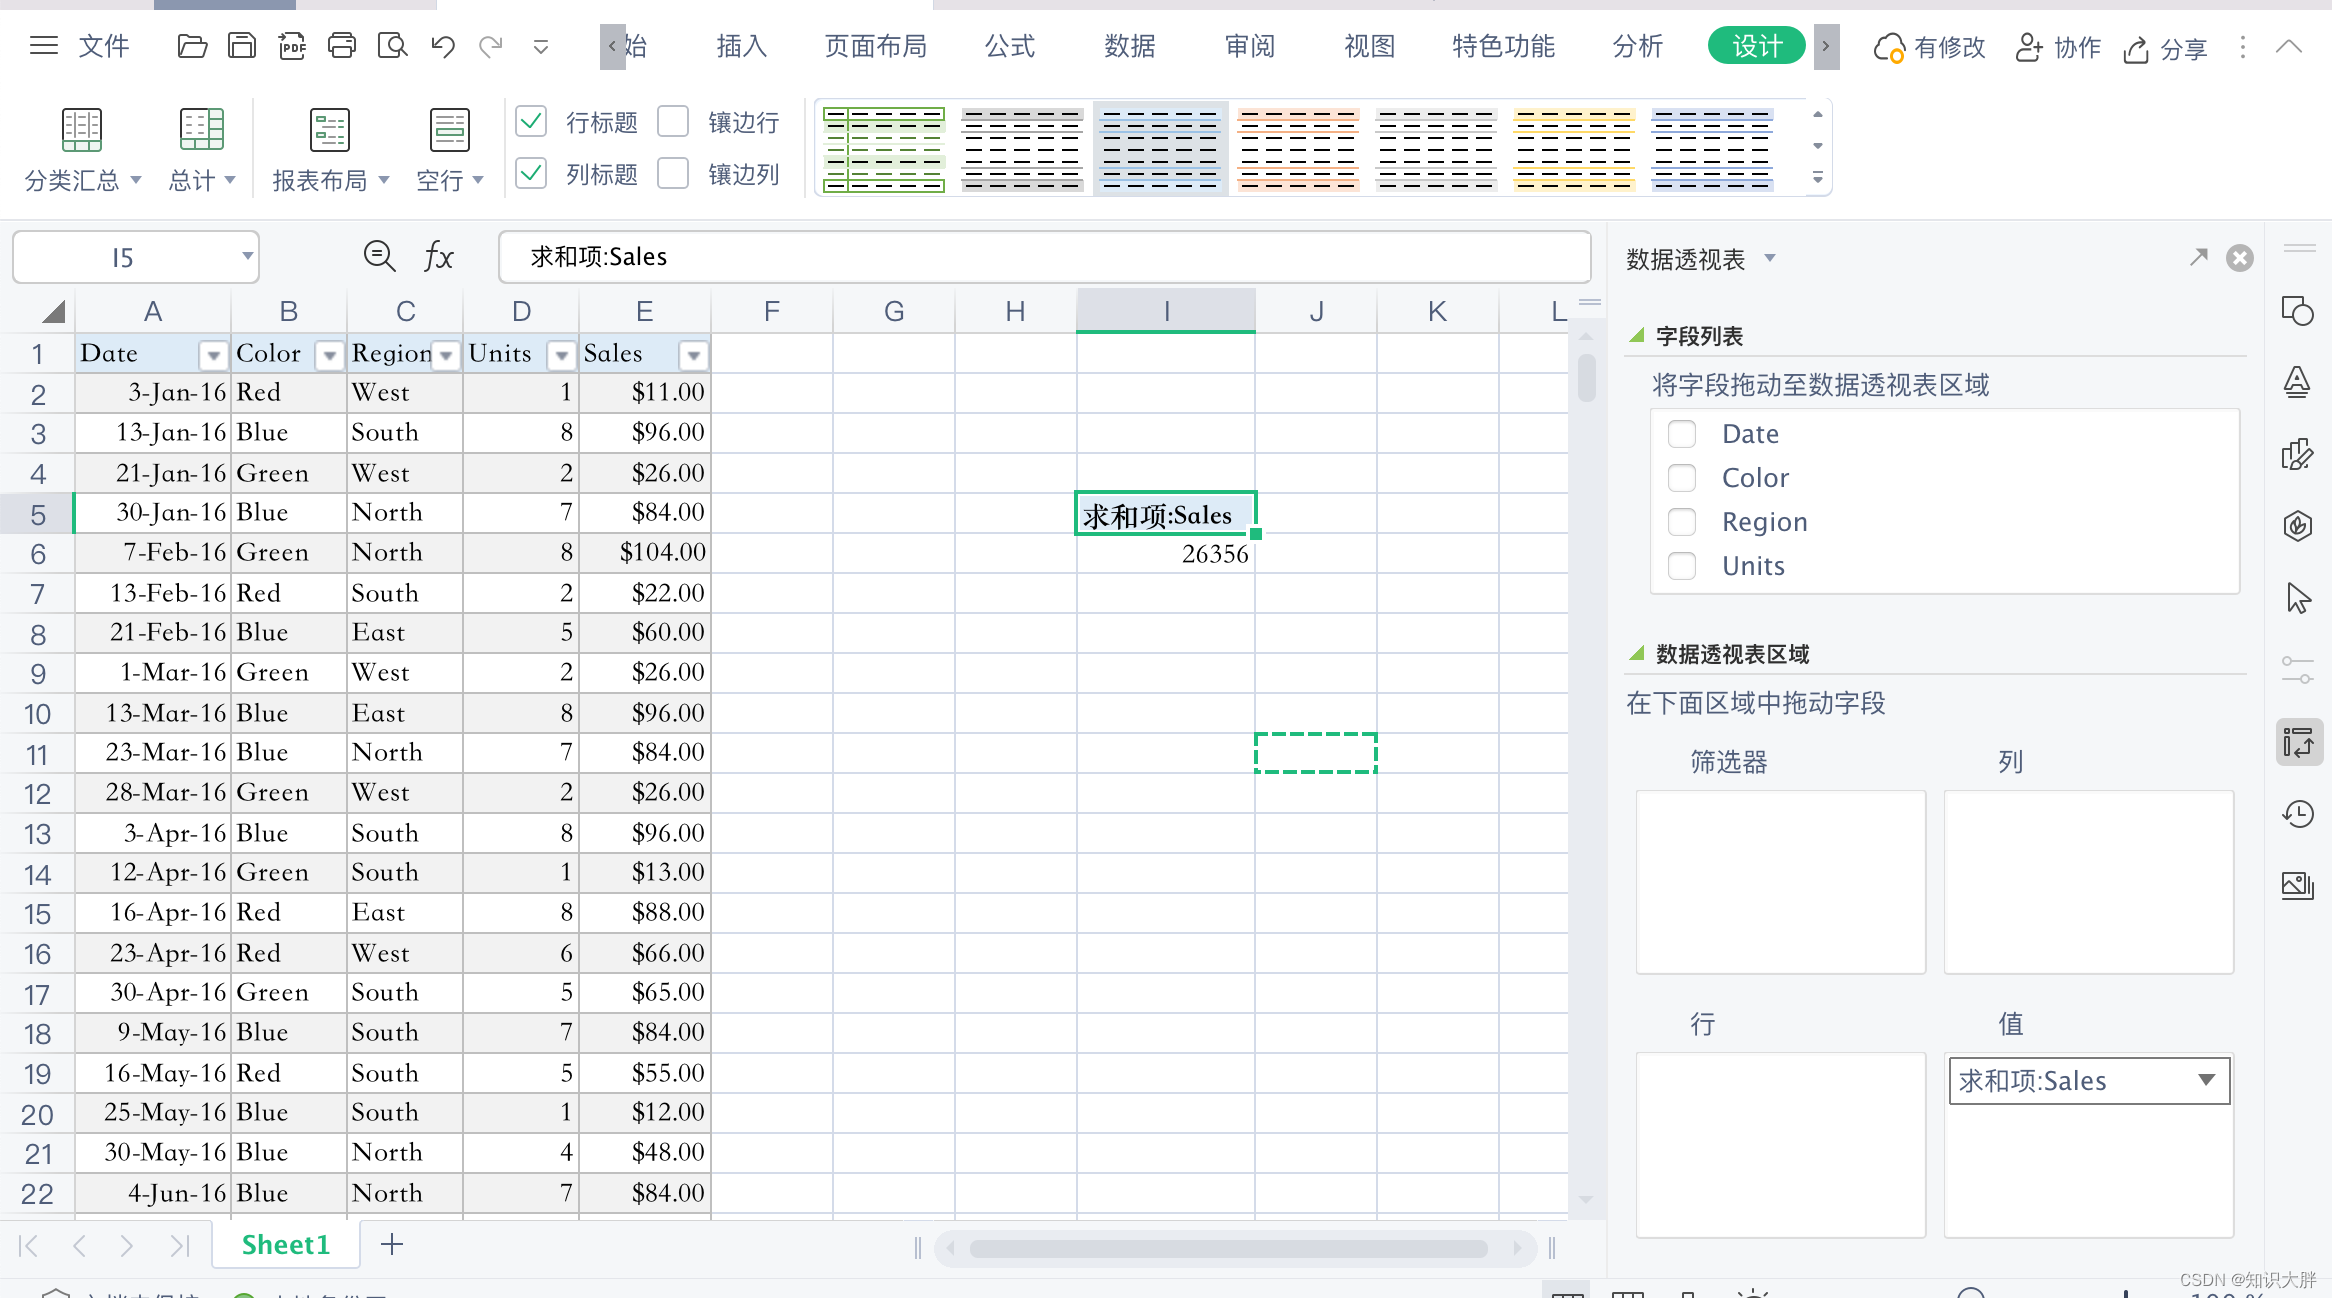The width and height of the screenshot is (2332, 1298).
Task: Enable the 镶边行 checkbox
Action: pos(673,121)
